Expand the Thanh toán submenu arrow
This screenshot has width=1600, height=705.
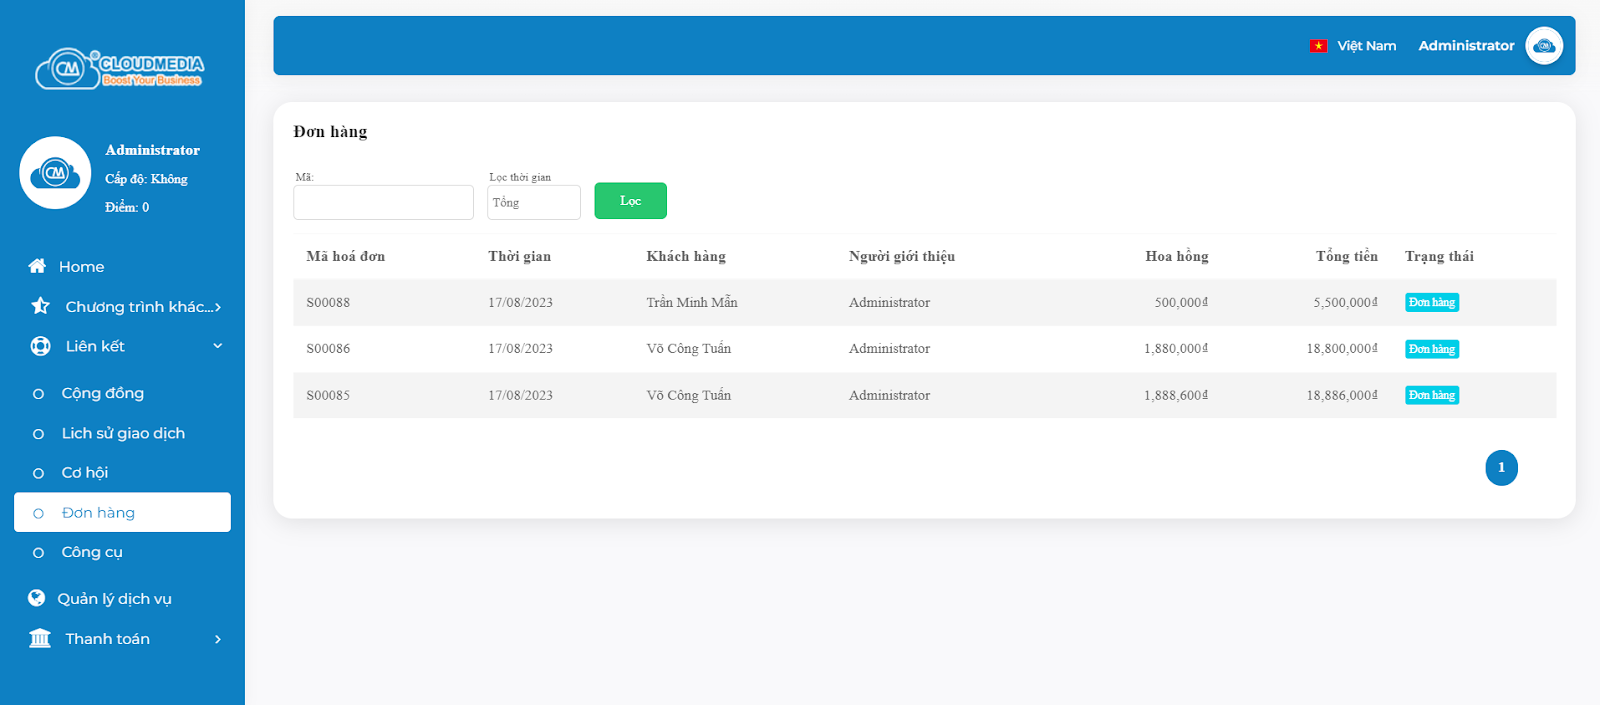(218, 639)
